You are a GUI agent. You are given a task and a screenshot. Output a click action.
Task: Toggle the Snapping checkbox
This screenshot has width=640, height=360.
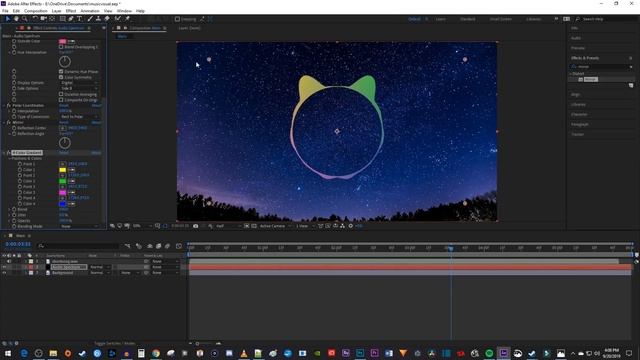click(177, 19)
